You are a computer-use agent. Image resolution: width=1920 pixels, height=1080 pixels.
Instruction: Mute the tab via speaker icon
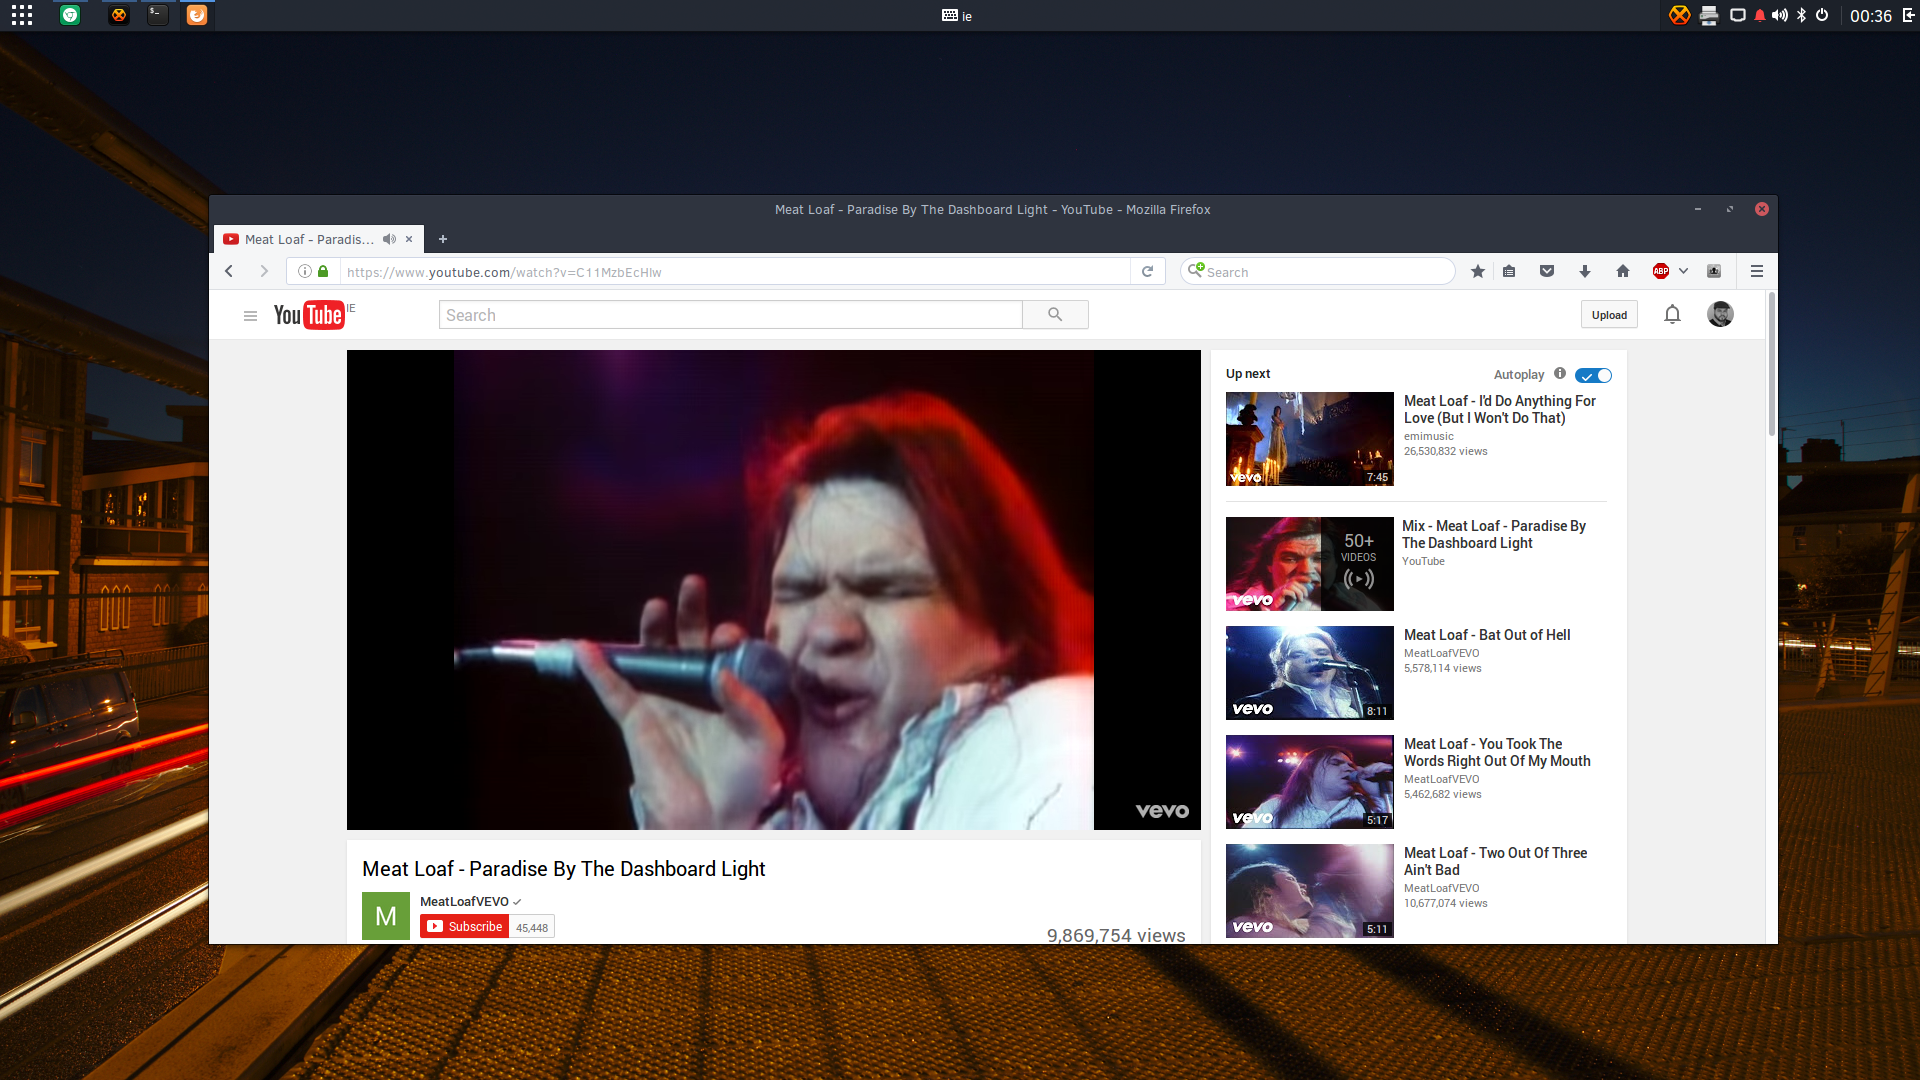[x=389, y=239]
